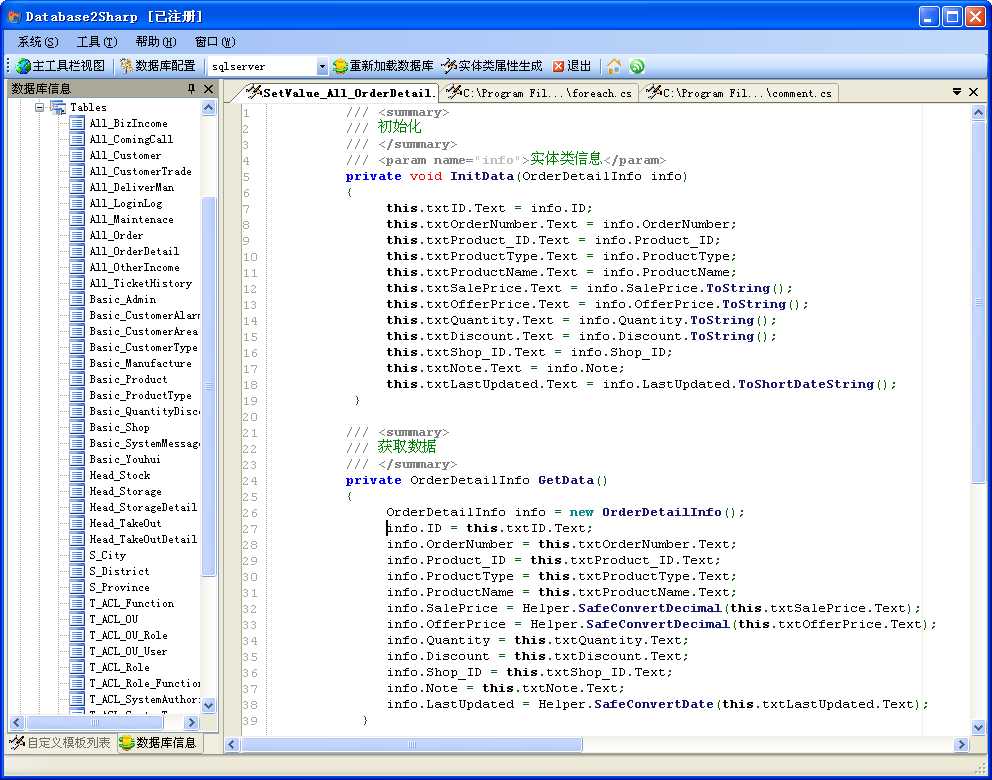Screen dimensions: 992x780
Task: Click the tree panel vertical scrollbar thumb
Action: pos(209,386)
